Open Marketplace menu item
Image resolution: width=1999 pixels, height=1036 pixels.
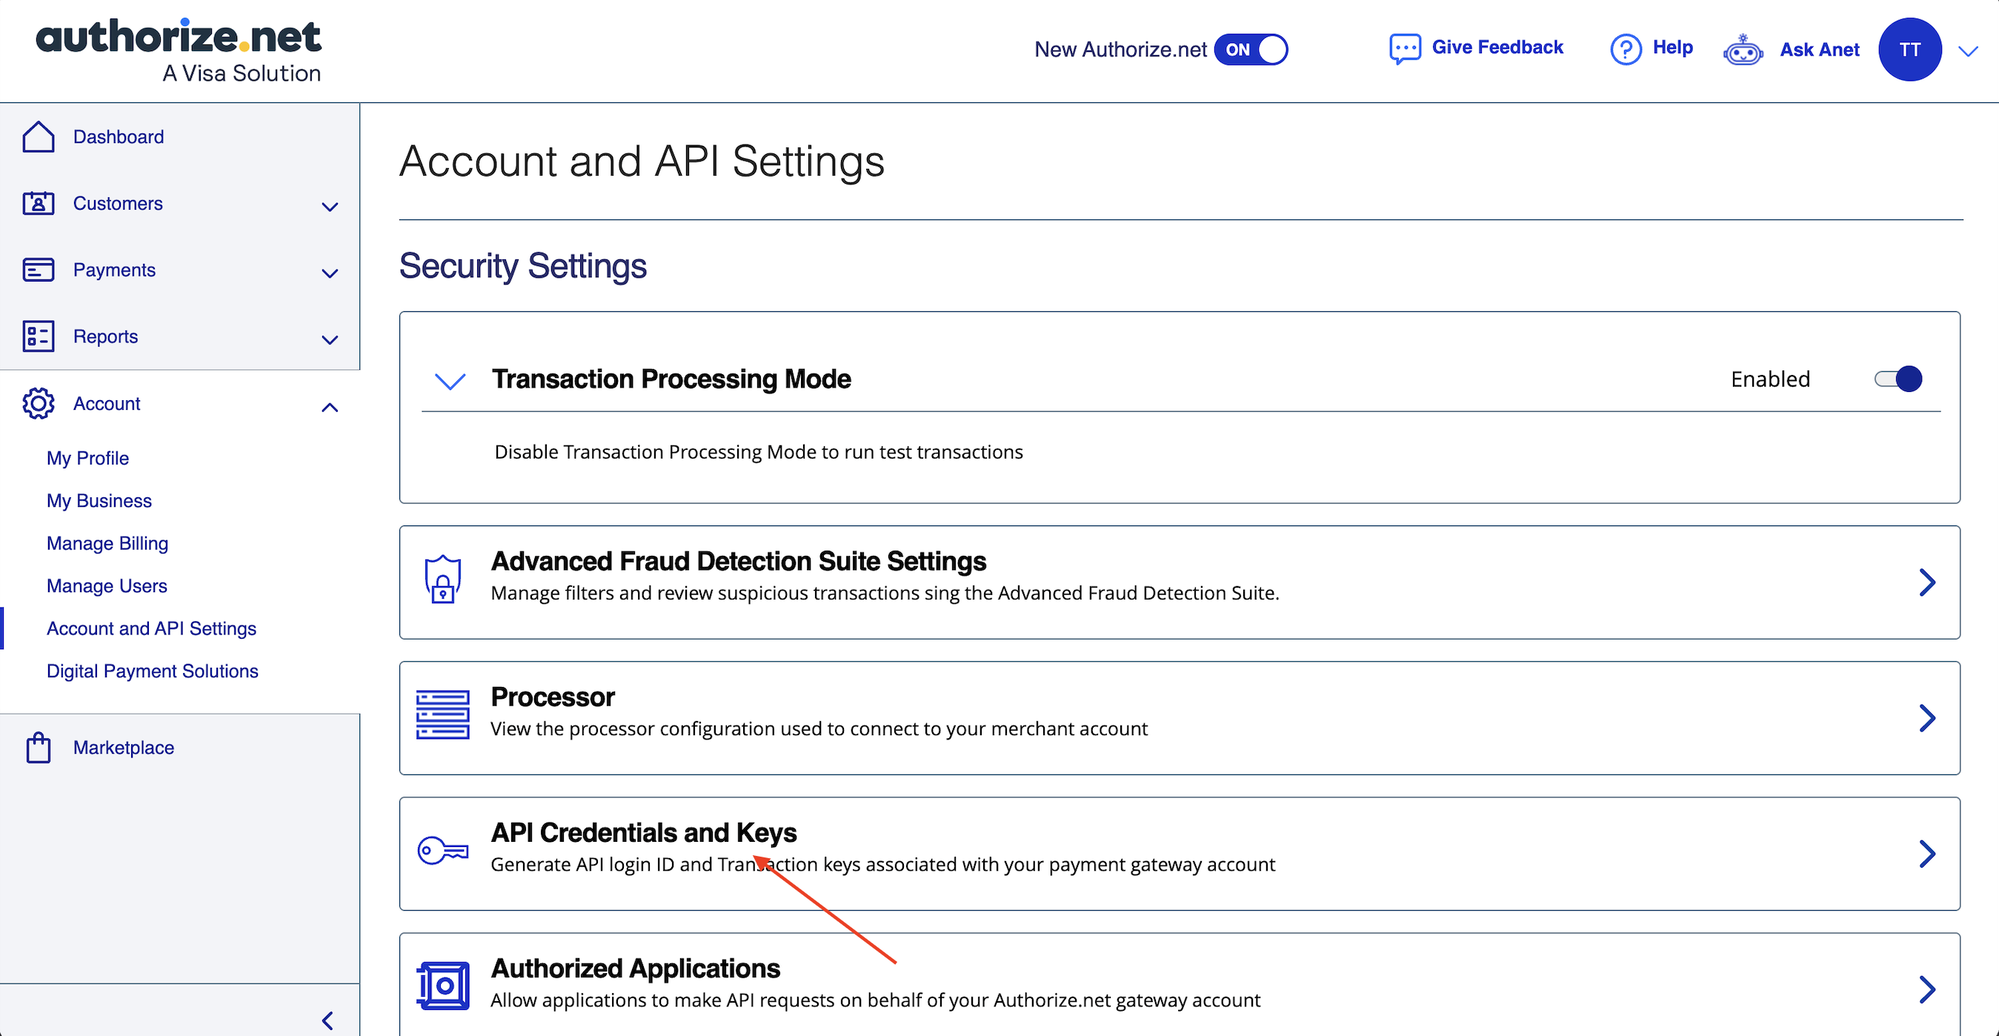click(x=123, y=748)
